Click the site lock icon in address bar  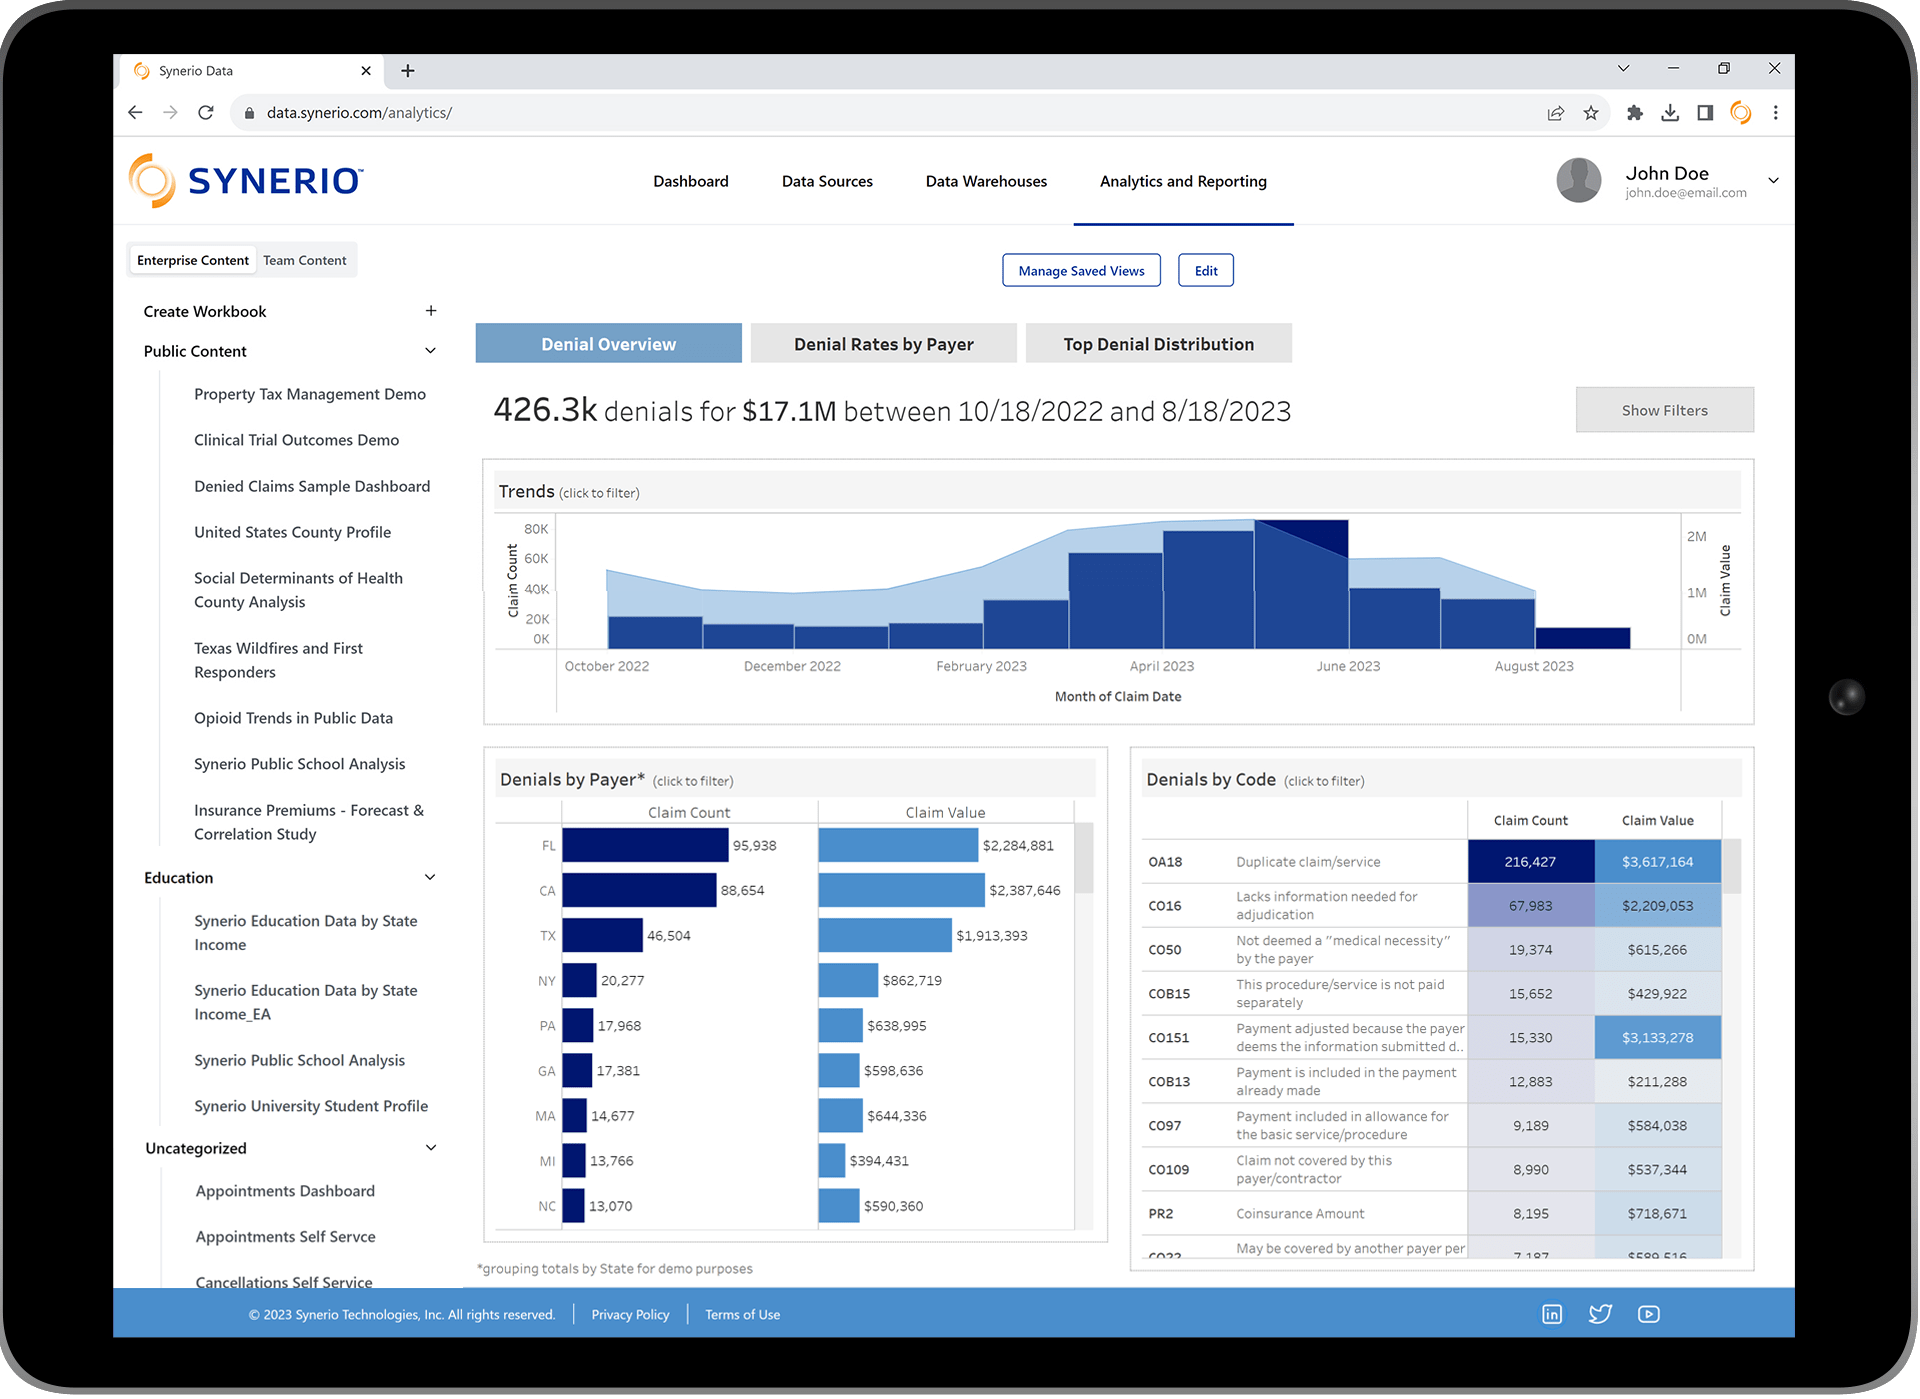pos(249,113)
